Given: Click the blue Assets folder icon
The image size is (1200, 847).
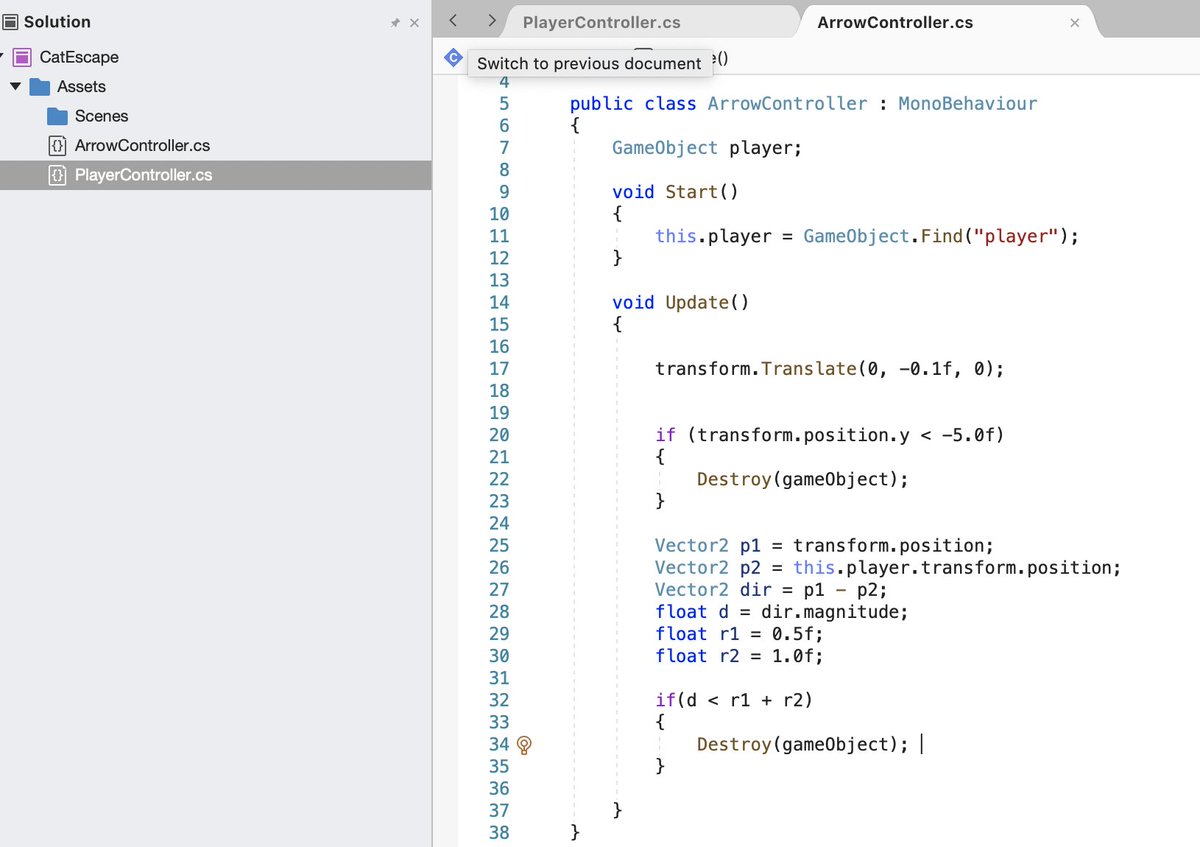Looking at the screenshot, I should tap(40, 87).
